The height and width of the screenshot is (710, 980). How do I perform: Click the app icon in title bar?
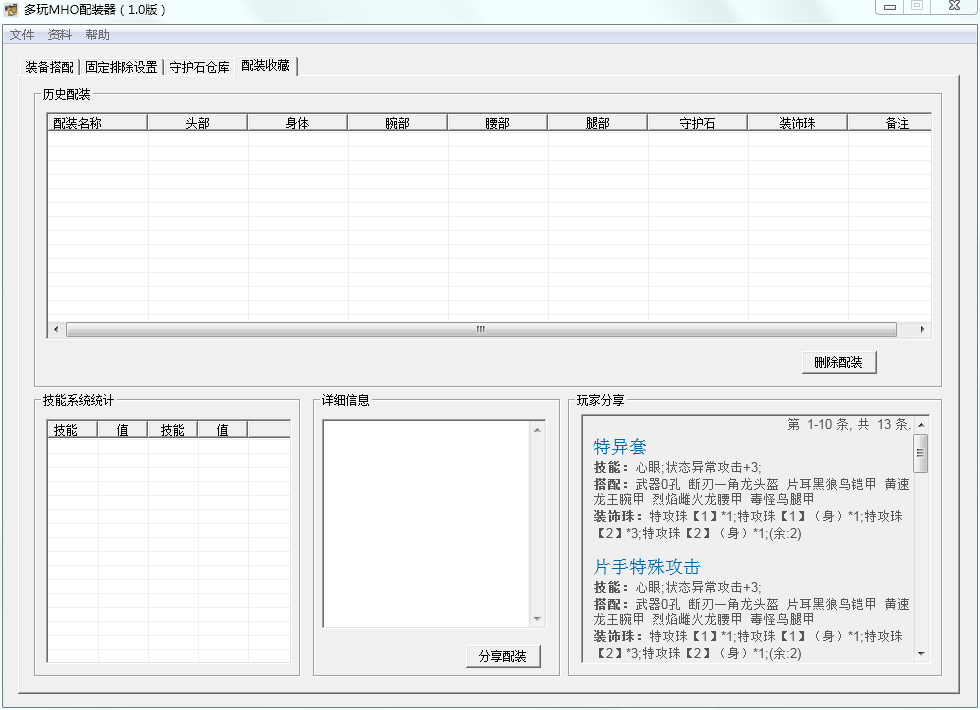point(11,10)
